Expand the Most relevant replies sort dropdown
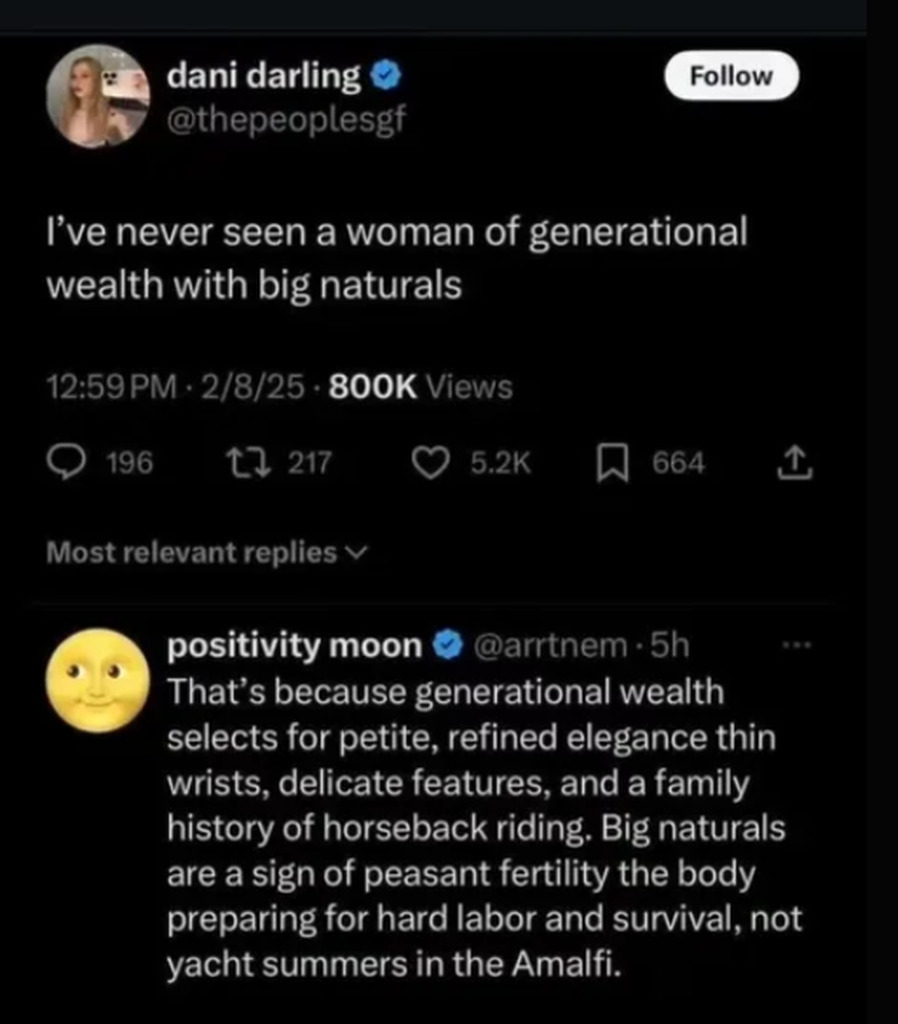This screenshot has height=1024, width=898. (x=207, y=552)
